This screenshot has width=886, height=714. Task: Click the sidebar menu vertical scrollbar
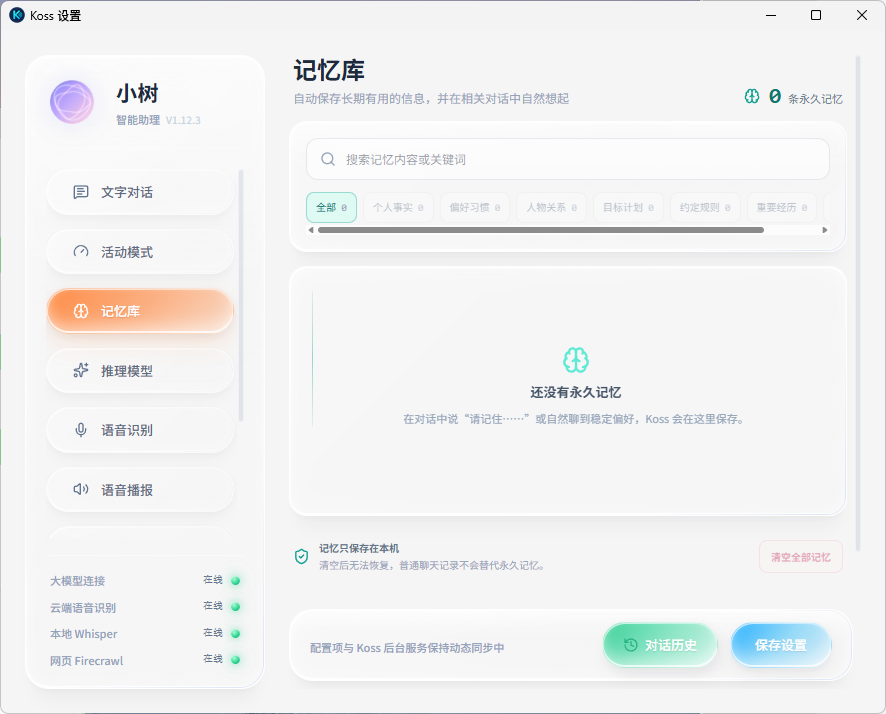point(241,295)
